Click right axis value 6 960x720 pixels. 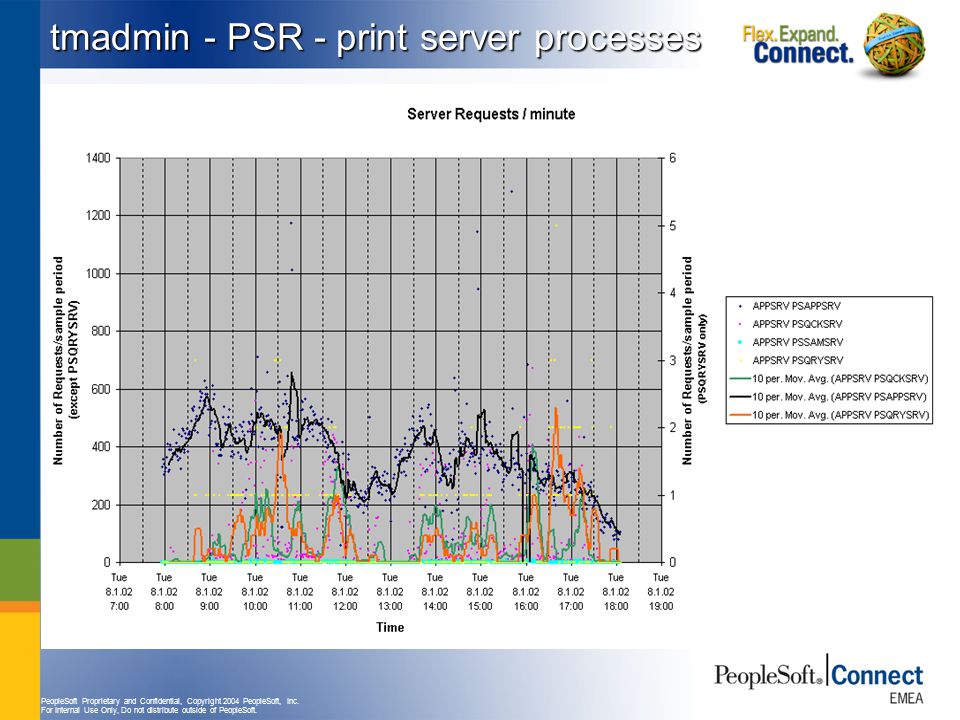(672, 158)
